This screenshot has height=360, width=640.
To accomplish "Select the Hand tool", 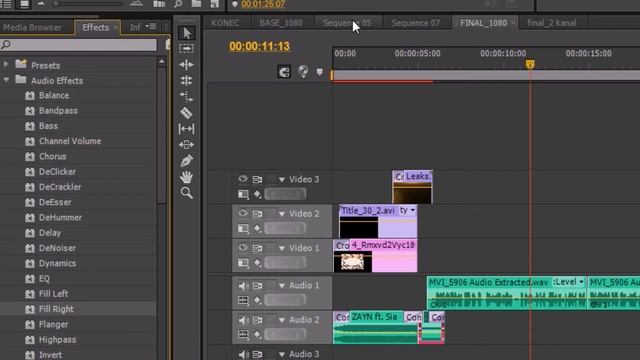I will [187, 177].
